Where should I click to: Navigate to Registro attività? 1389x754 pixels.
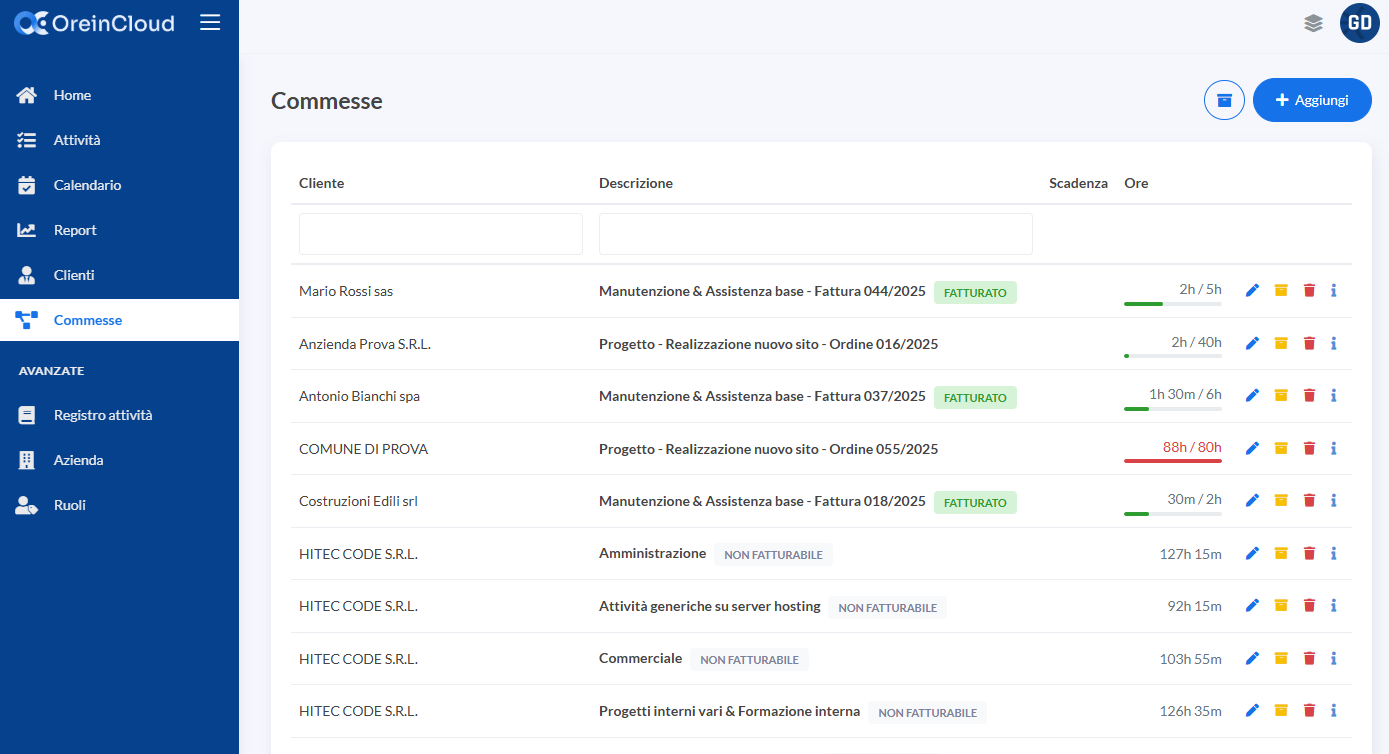pyautogui.click(x=102, y=415)
